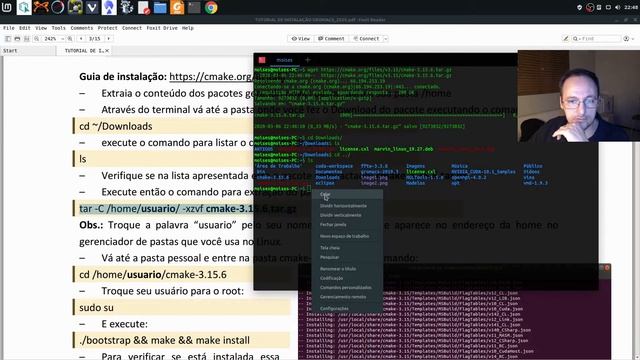The image size is (640, 360).
Task: Open the dark V application icon in the panel
Action: [92, 7]
